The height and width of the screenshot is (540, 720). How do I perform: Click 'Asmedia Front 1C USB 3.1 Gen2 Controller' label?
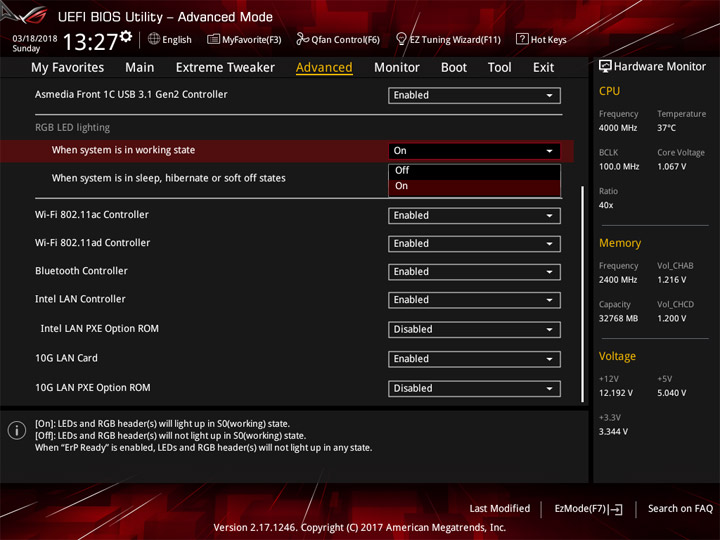coord(131,95)
